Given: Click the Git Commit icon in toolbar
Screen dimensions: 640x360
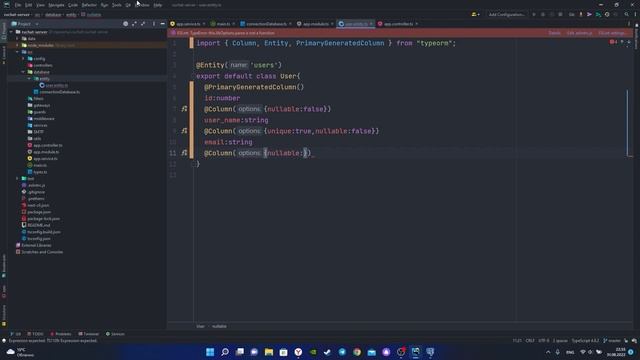Looking at the screenshot, I should [589, 14].
